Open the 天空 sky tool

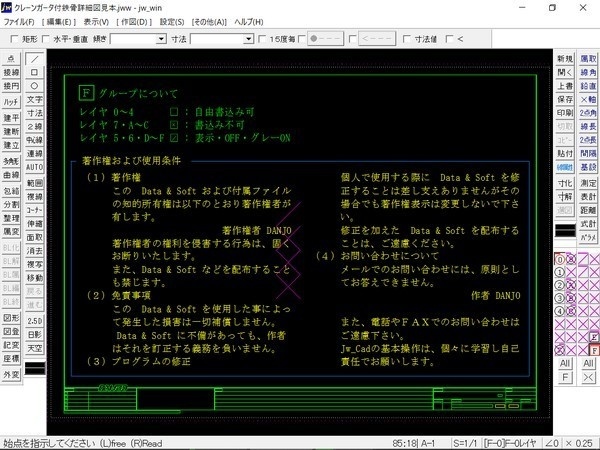[34, 348]
